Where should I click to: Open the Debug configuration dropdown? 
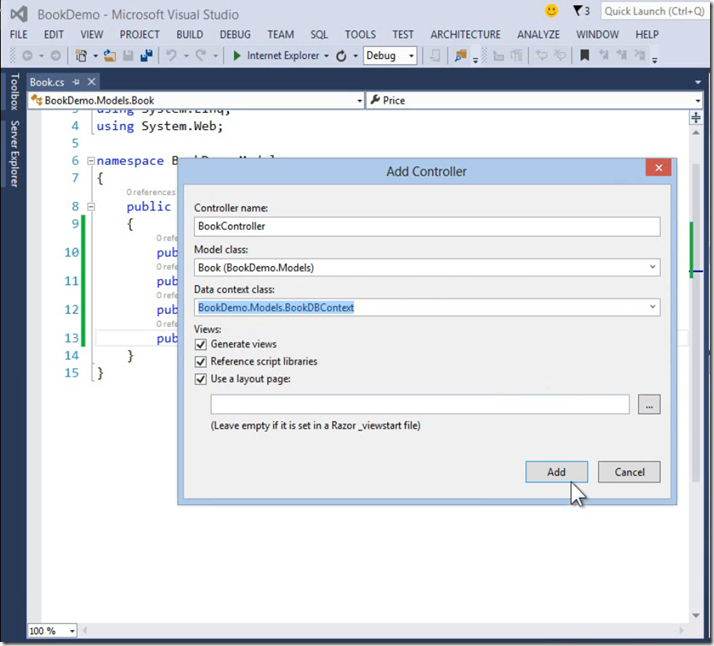click(x=411, y=56)
